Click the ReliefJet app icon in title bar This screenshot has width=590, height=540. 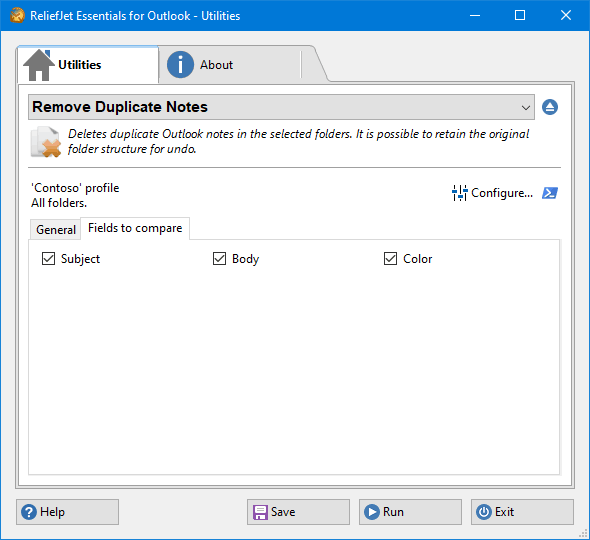coord(17,16)
